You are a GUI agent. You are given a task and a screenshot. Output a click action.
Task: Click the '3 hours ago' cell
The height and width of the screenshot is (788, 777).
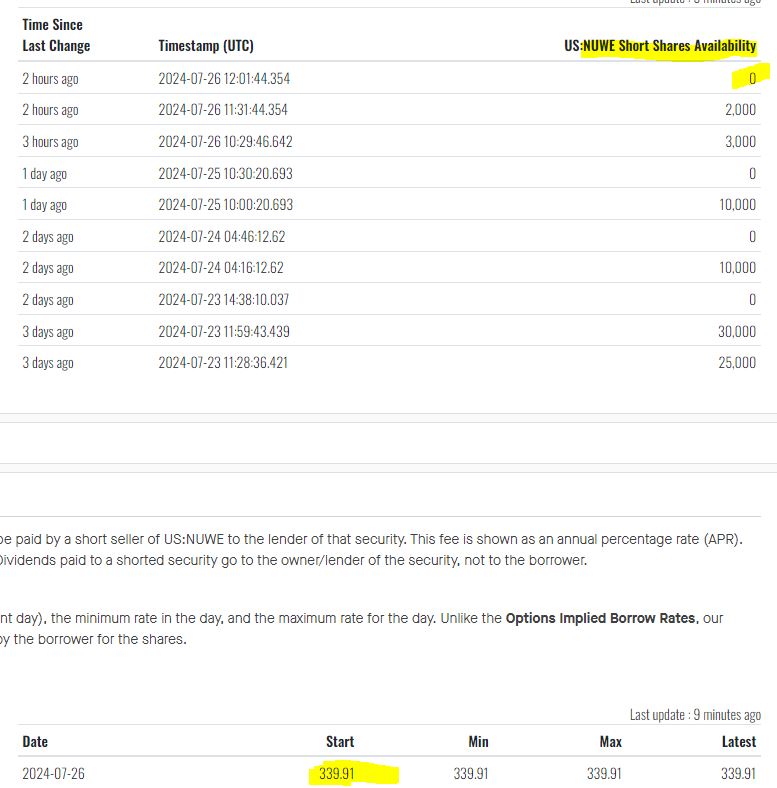50,142
